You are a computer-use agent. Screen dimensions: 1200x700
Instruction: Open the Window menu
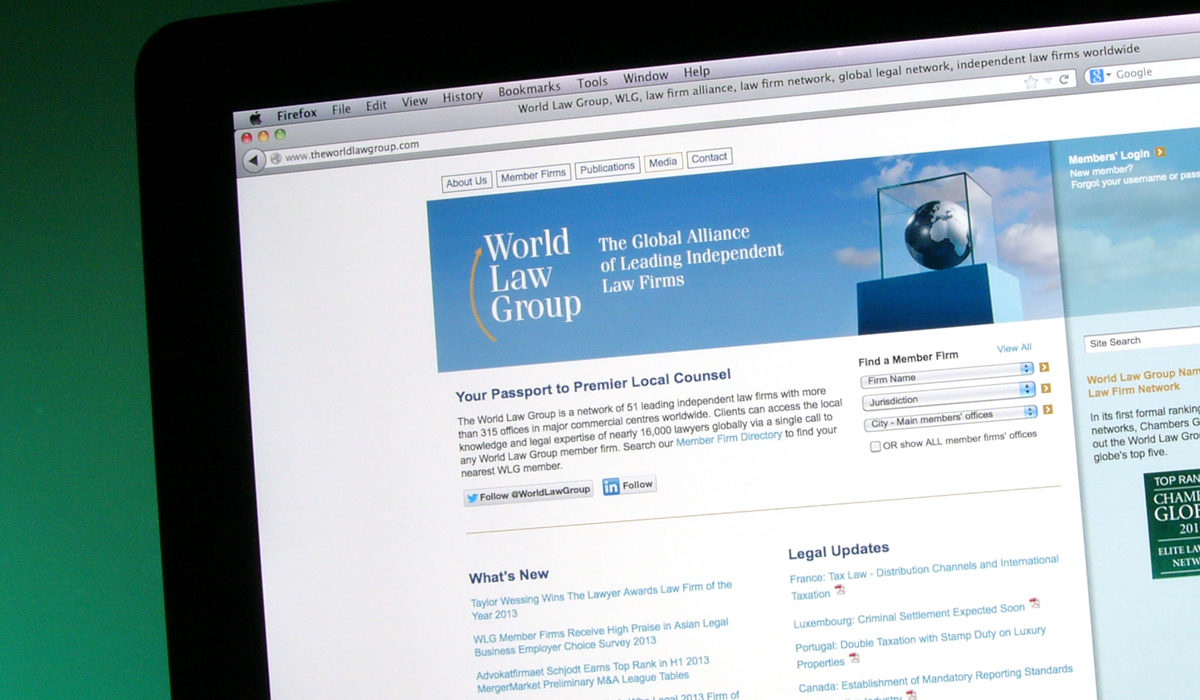pos(646,77)
